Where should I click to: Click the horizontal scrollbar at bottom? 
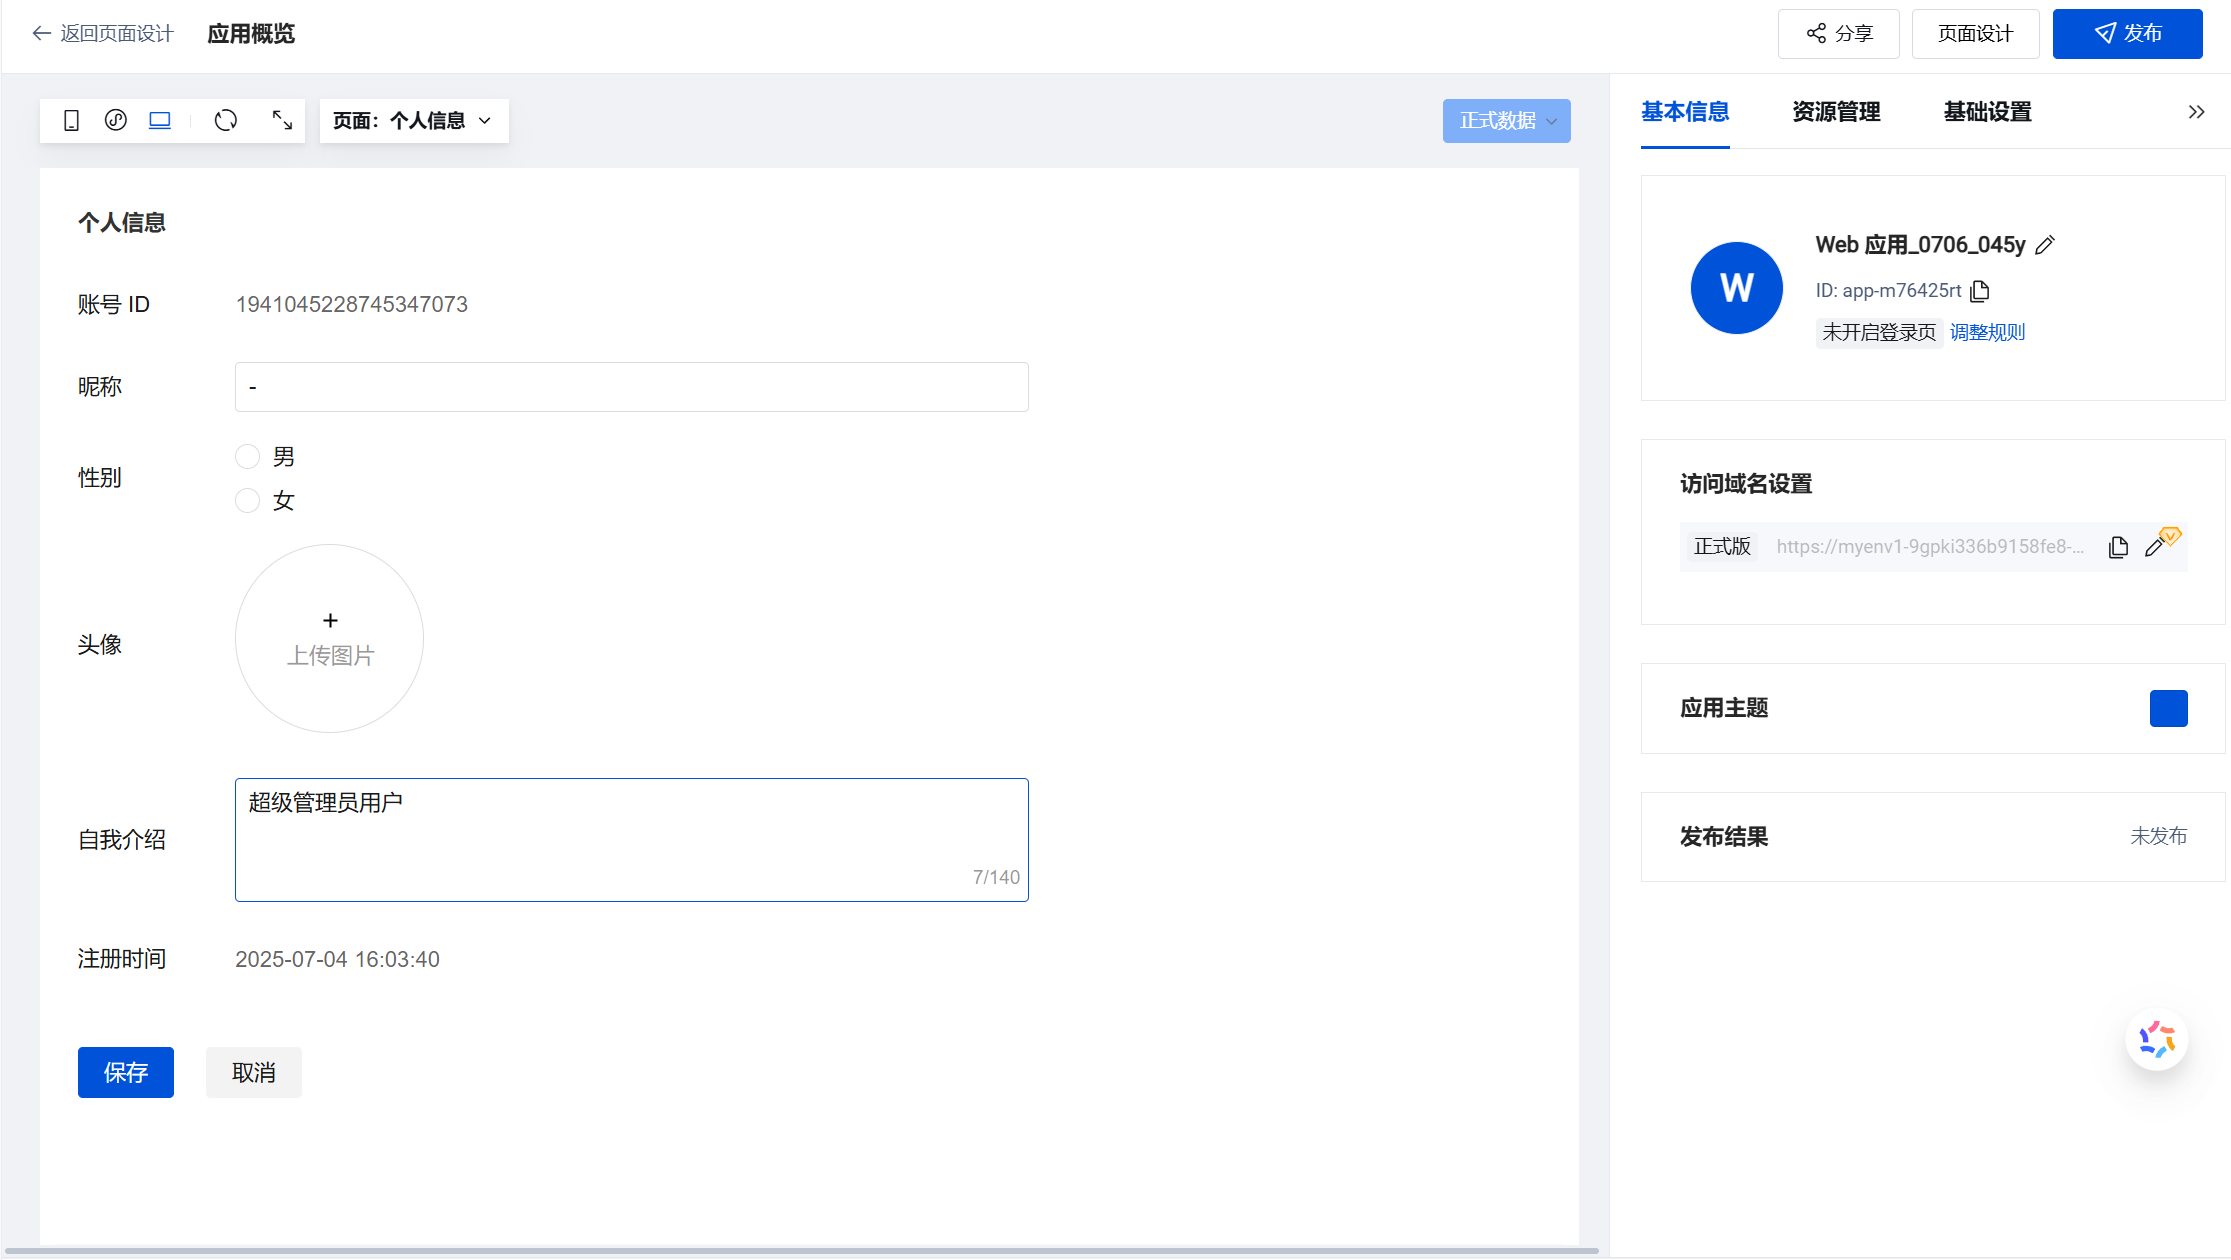(800, 1250)
